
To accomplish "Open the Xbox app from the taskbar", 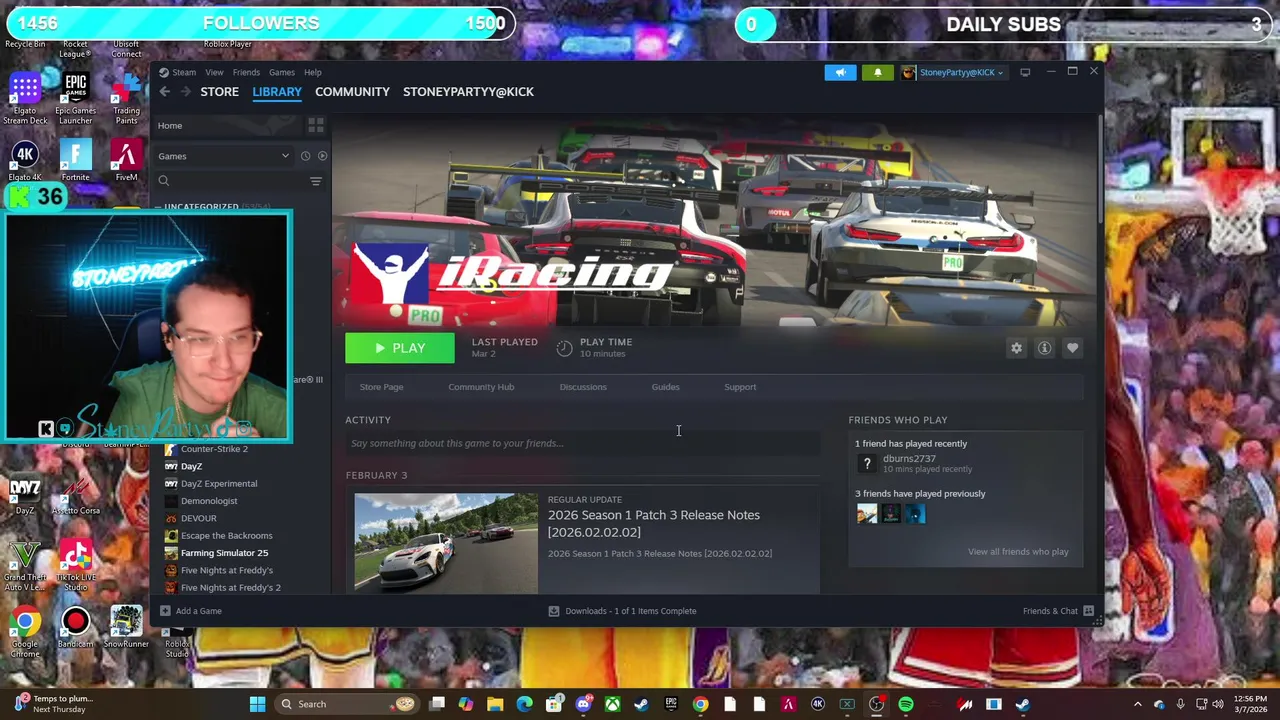I will point(612,705).
